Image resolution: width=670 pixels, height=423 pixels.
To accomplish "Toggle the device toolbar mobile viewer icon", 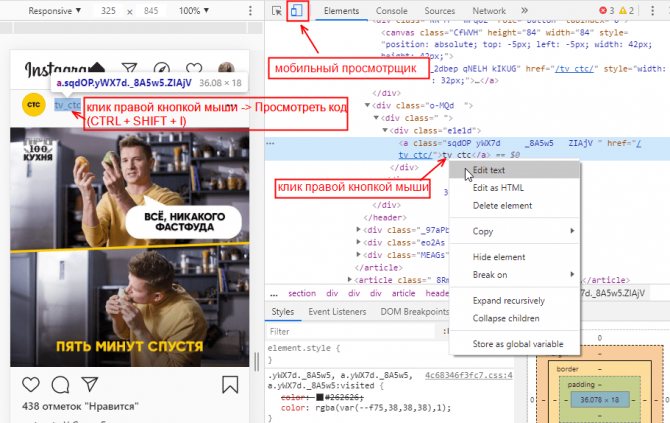I will click(297, 10).
